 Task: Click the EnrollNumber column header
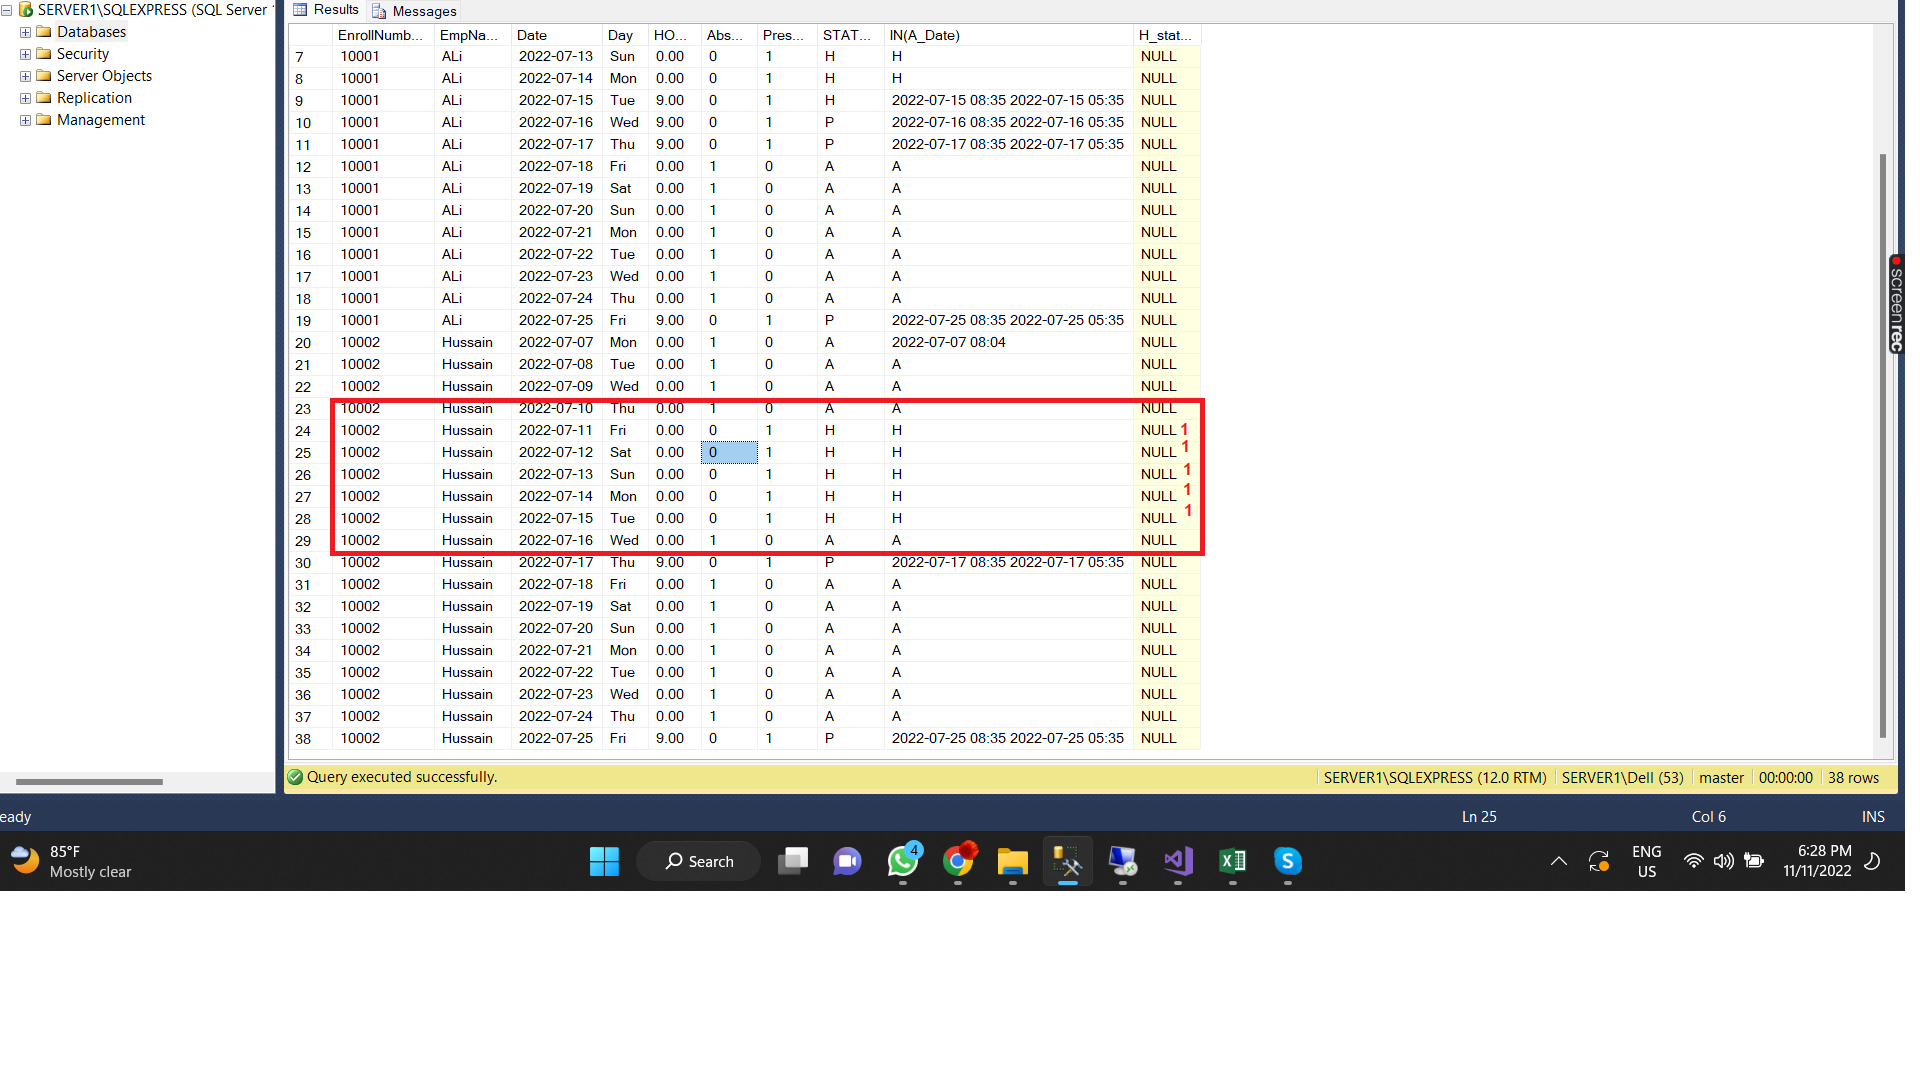click(x=380, y=35)
